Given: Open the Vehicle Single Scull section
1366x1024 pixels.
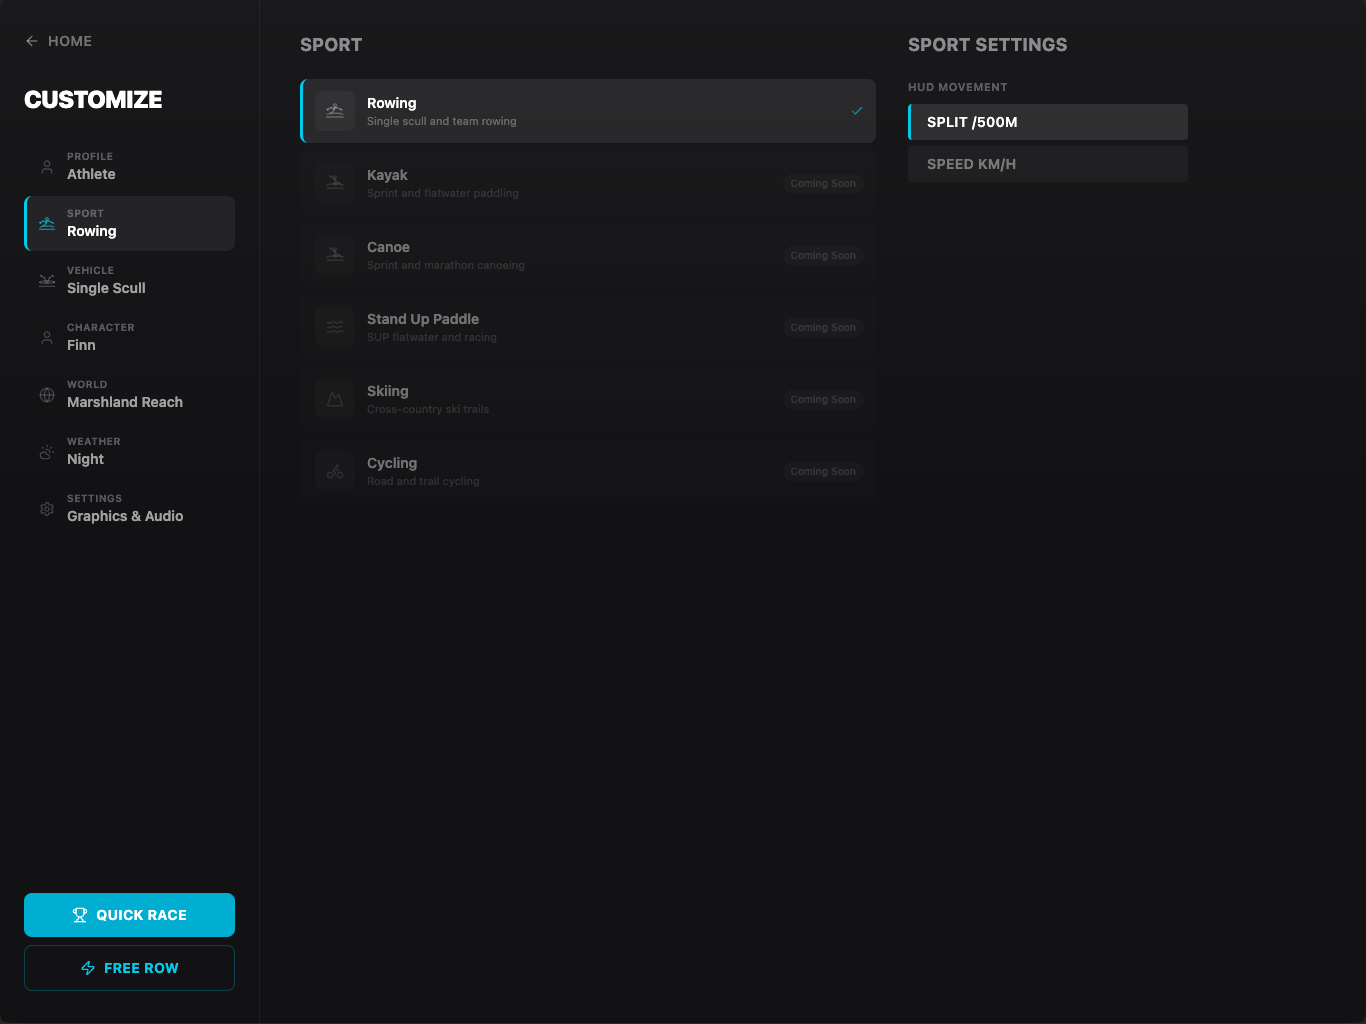Looking at the screenshot, I should coord(130,280).
